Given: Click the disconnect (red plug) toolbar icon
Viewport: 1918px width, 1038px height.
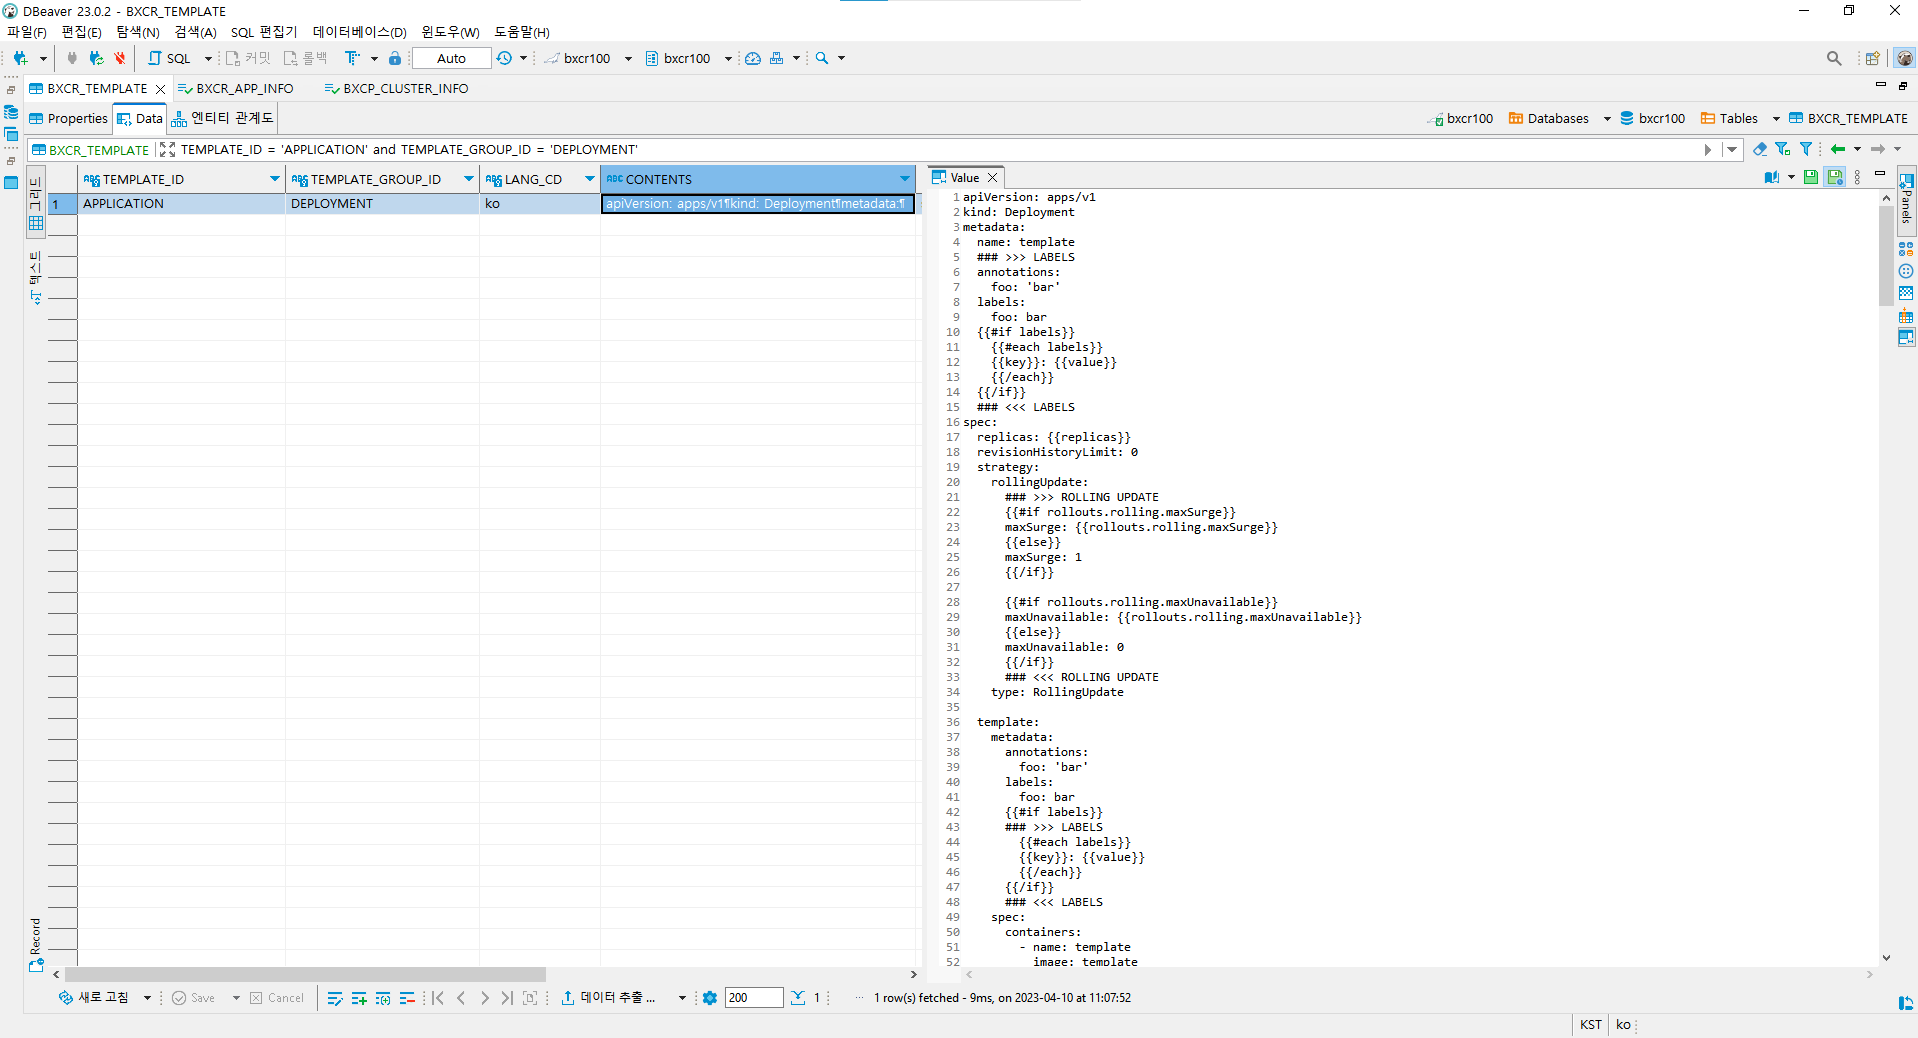Looking at the screenshot, I should [x=120, y=58].
